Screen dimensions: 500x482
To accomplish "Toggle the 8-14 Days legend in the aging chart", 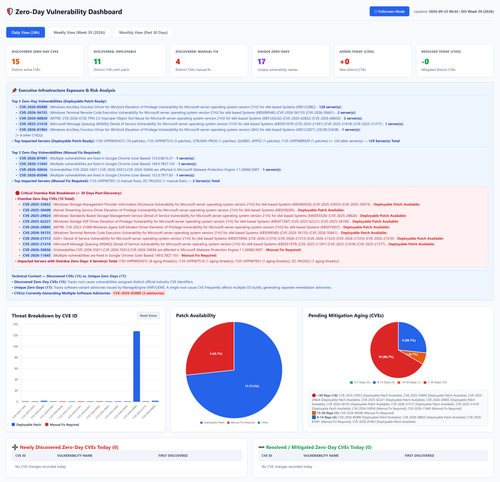I will pyautogui.click(x=384, y=382).
